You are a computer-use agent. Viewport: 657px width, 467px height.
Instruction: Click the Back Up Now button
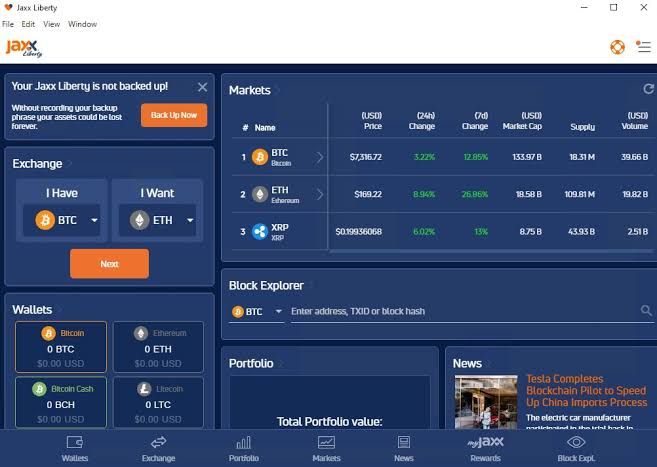174,115
